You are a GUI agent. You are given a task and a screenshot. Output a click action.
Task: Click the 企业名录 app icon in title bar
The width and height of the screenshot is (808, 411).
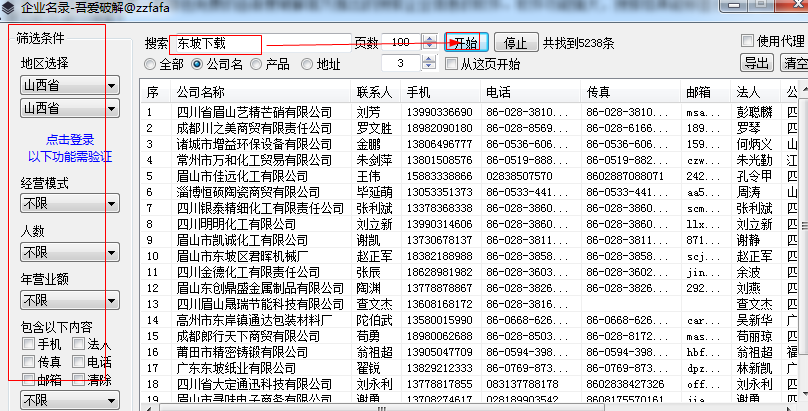[8, 7]
